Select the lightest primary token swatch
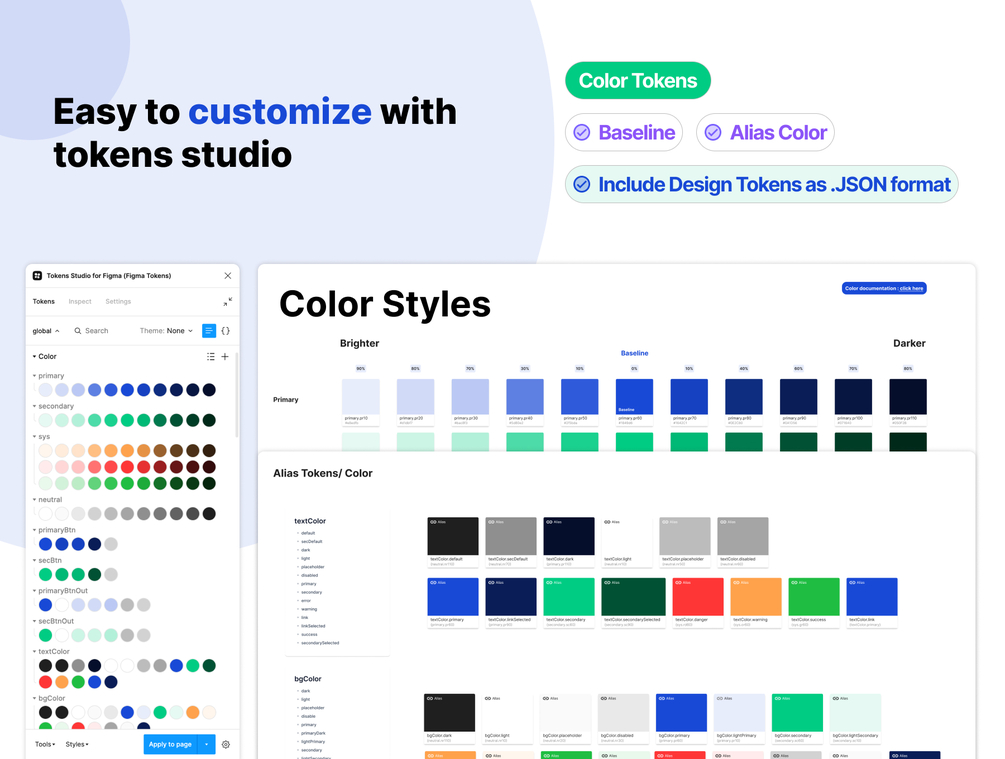 [46, 390]
